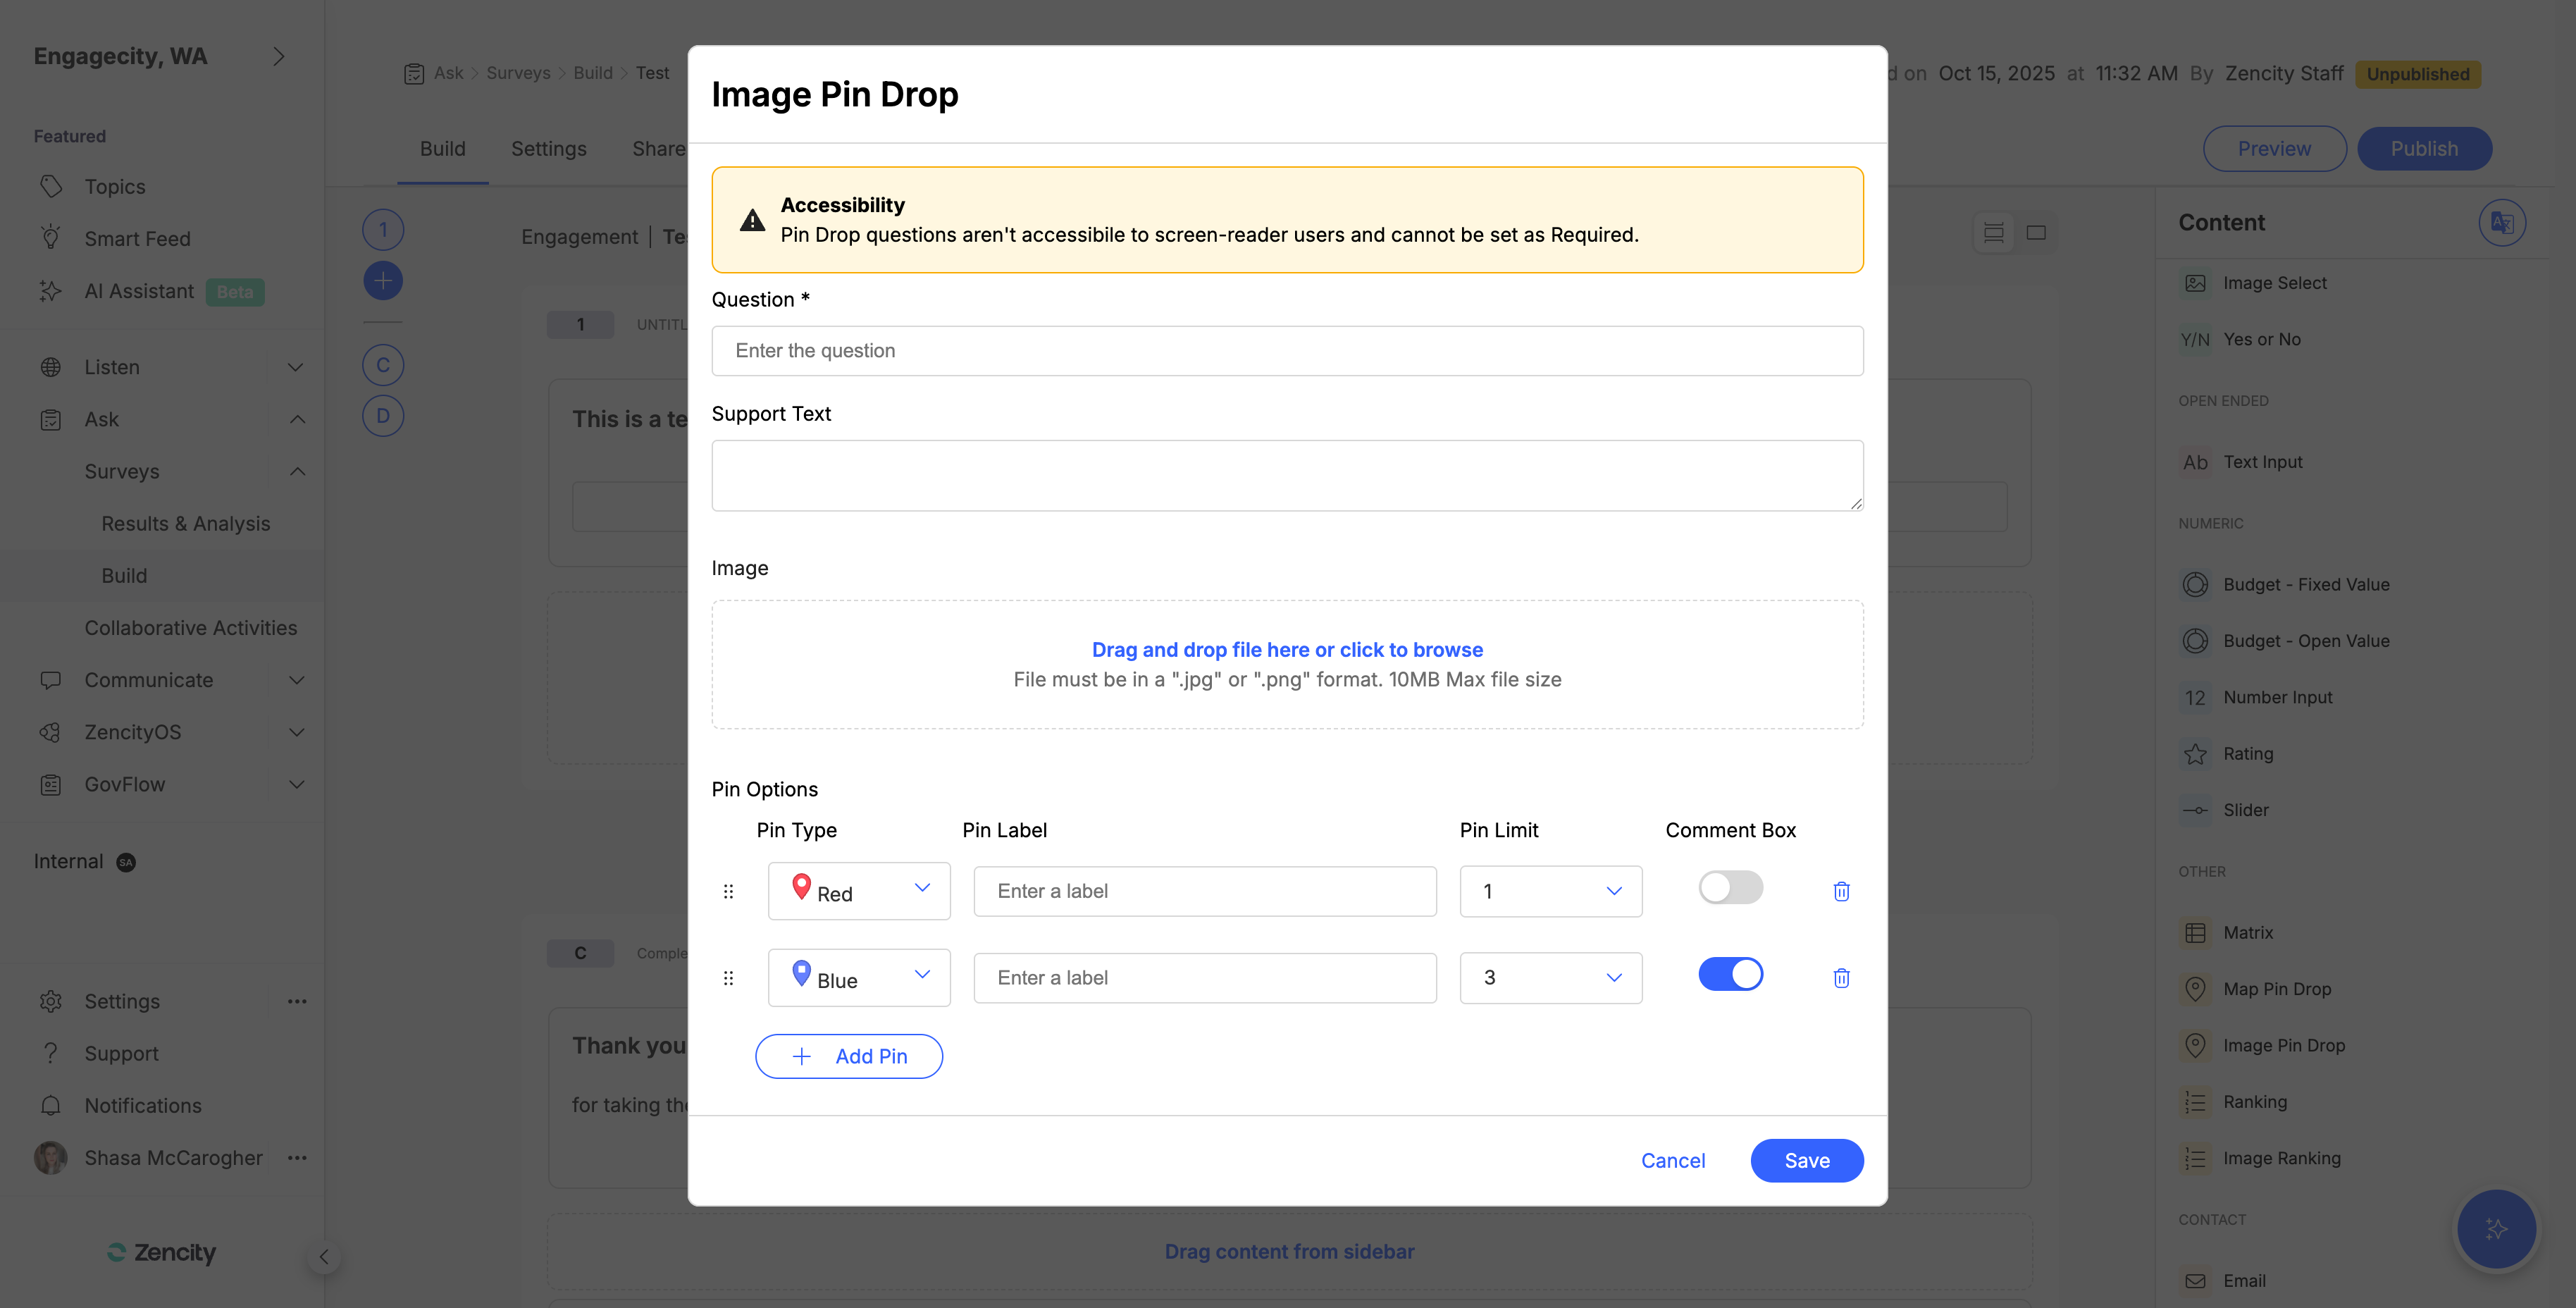Click the translate icon in the Content panel

click(2501, 222)
